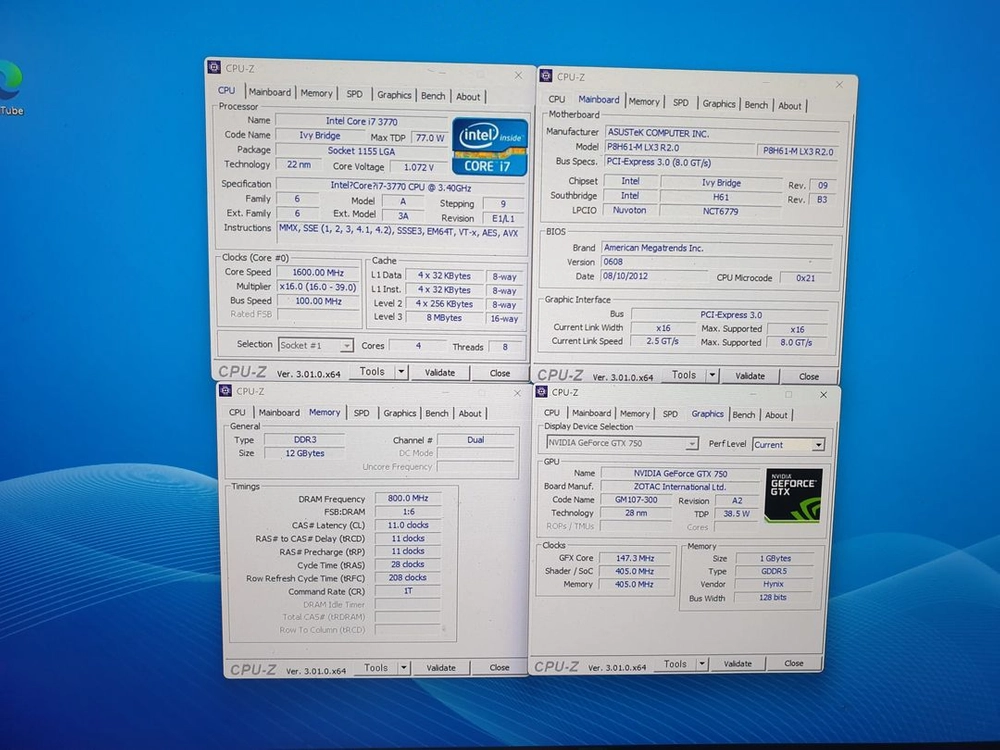Image resolution: width=1000 pixels, height=750 pixels.
Task: Click CPU-Z title icon in Graphics window
Action: pyautogui.click(x=541, y=392)
